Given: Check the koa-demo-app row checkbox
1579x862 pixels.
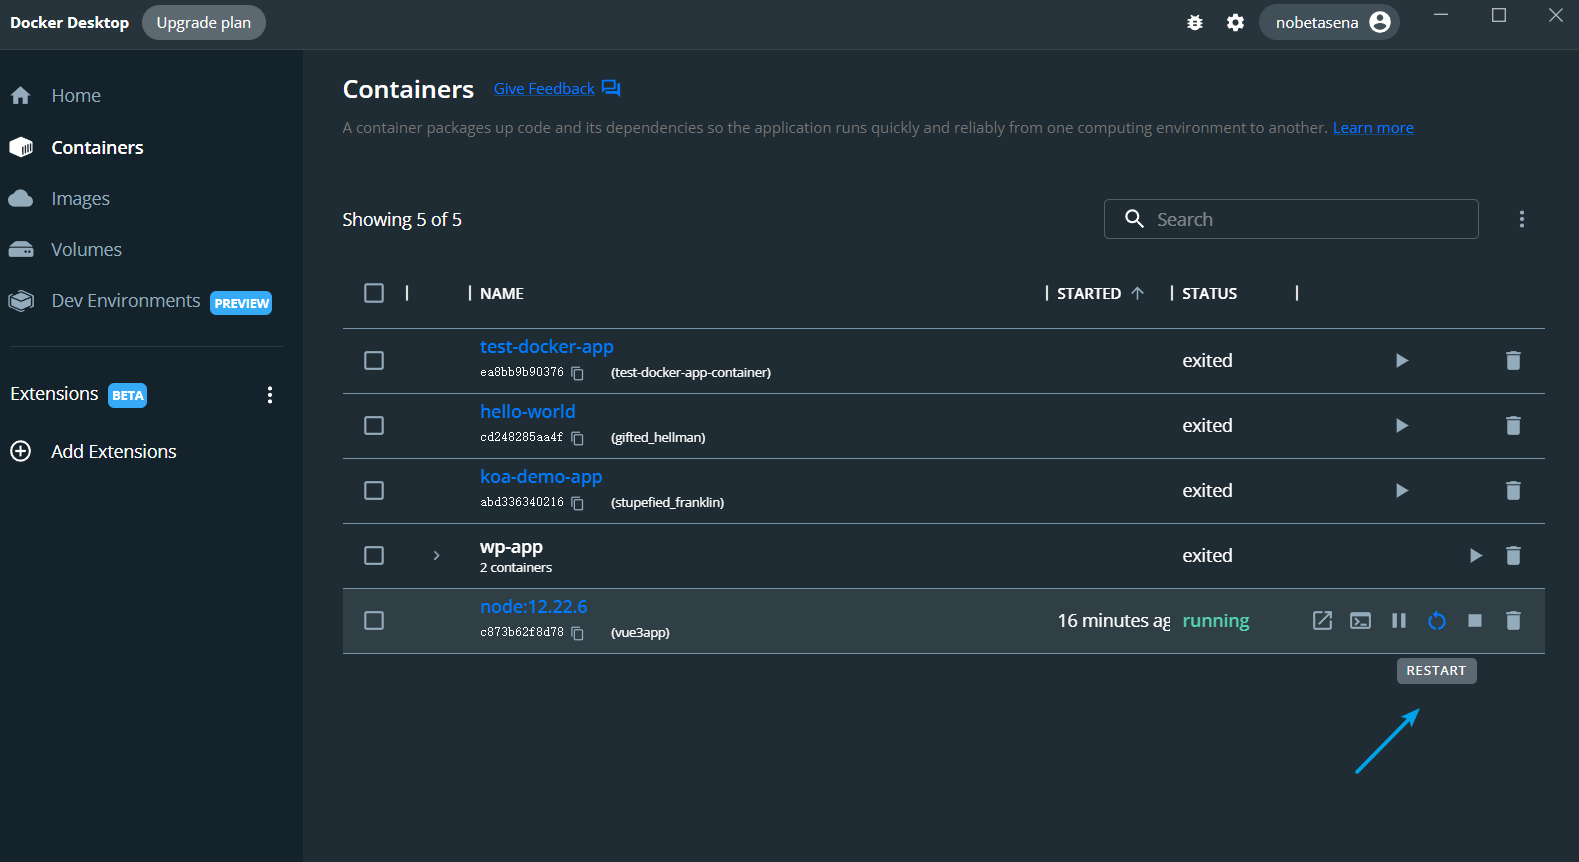Looking at the screenshot, I should point(374,491).
